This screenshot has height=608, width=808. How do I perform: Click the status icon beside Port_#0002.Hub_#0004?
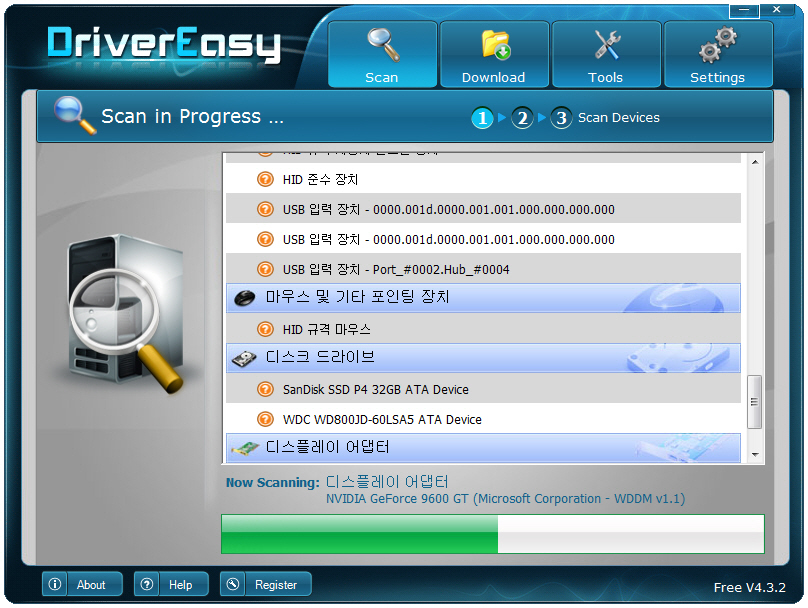pos(265,269)
